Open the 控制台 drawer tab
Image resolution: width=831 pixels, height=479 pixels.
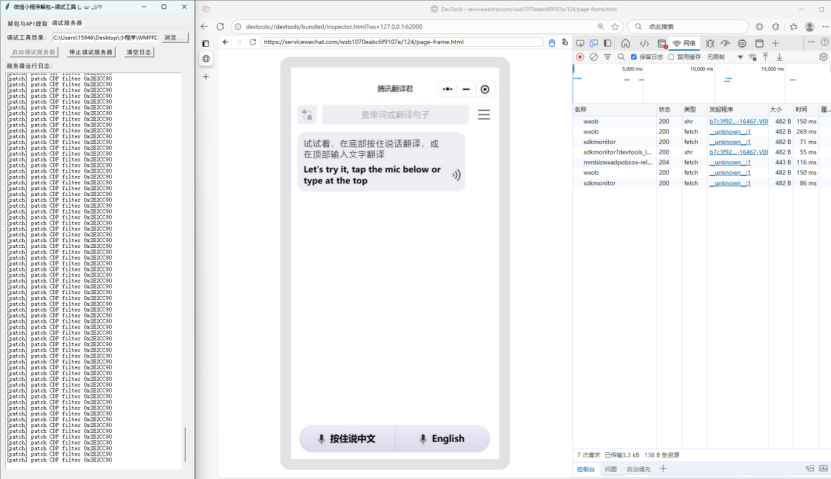(586, 469)
